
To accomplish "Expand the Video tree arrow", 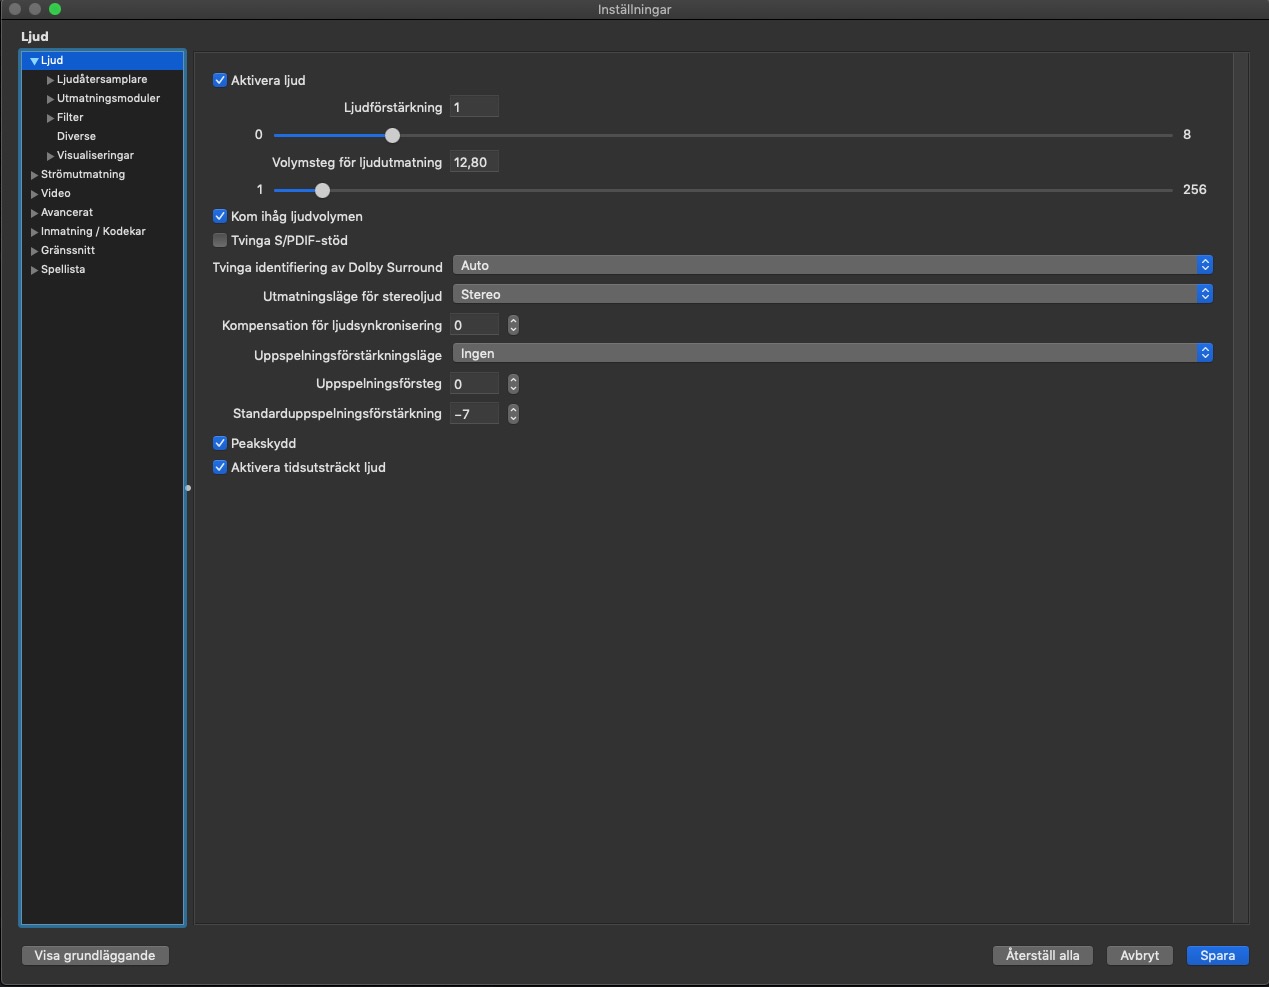I will (34, 194).
